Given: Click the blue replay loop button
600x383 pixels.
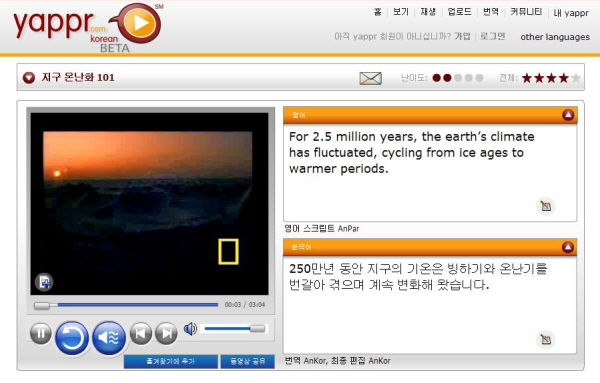Looking at the screenshot, I should [x=72, y=338].
